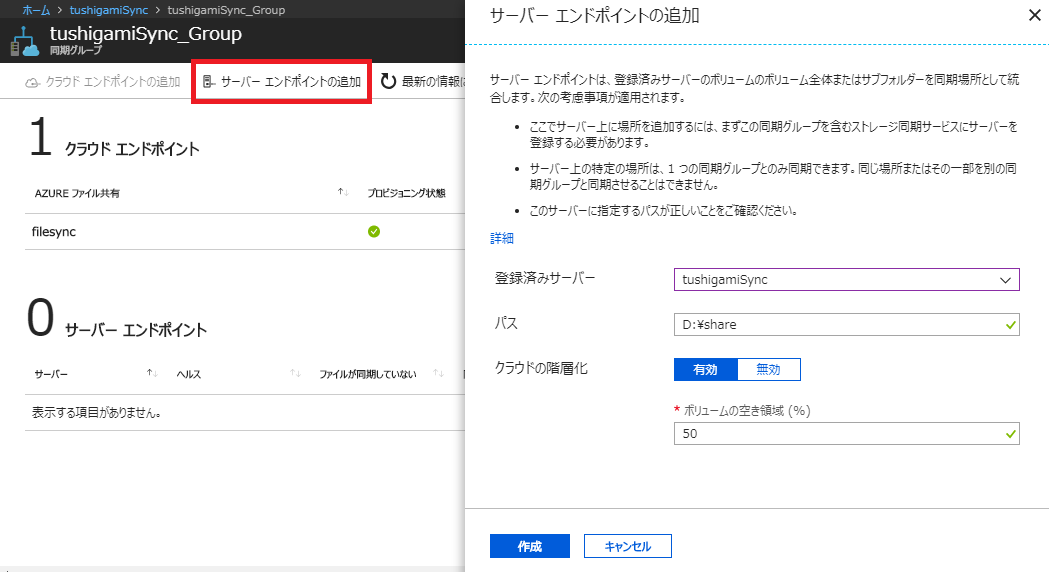Click the circular refresh arrow icon
The height and width of the screenshot is (572, 1049).
[388, 82]
